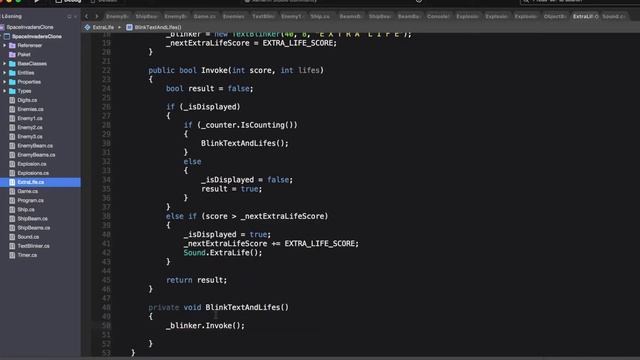Click the Sound.ExtraLife(); statement
The width and height of the screenshot is (640, 360).
[223, 253]
